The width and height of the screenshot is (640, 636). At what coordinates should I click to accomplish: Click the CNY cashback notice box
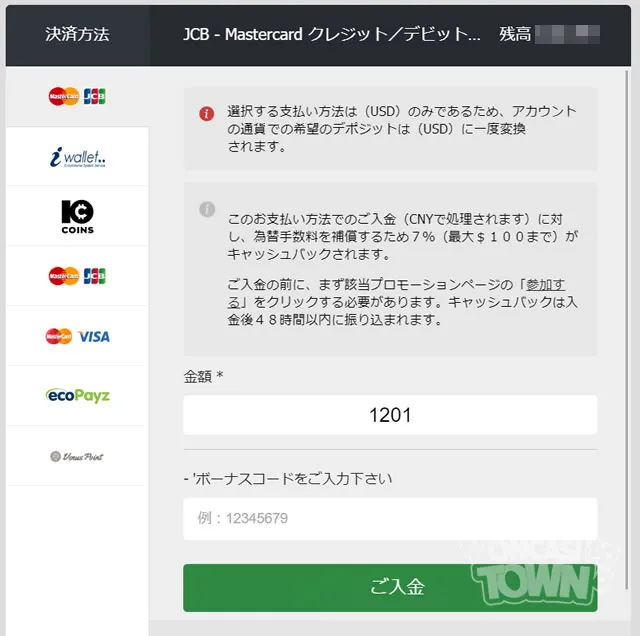click(x=390, y=269)
